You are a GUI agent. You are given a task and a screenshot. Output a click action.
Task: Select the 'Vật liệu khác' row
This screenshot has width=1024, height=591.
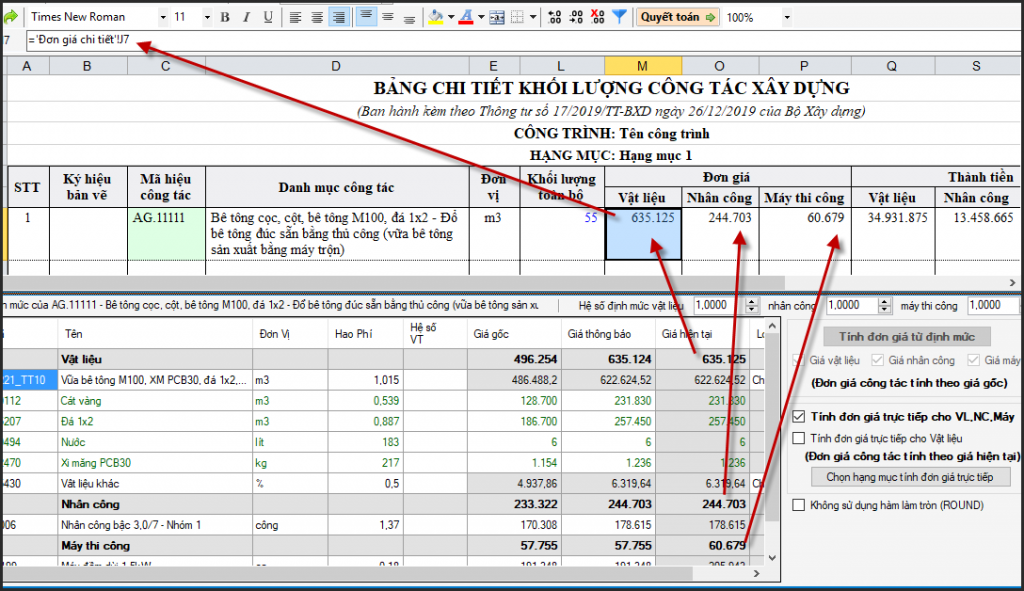(x=384, y=483)
